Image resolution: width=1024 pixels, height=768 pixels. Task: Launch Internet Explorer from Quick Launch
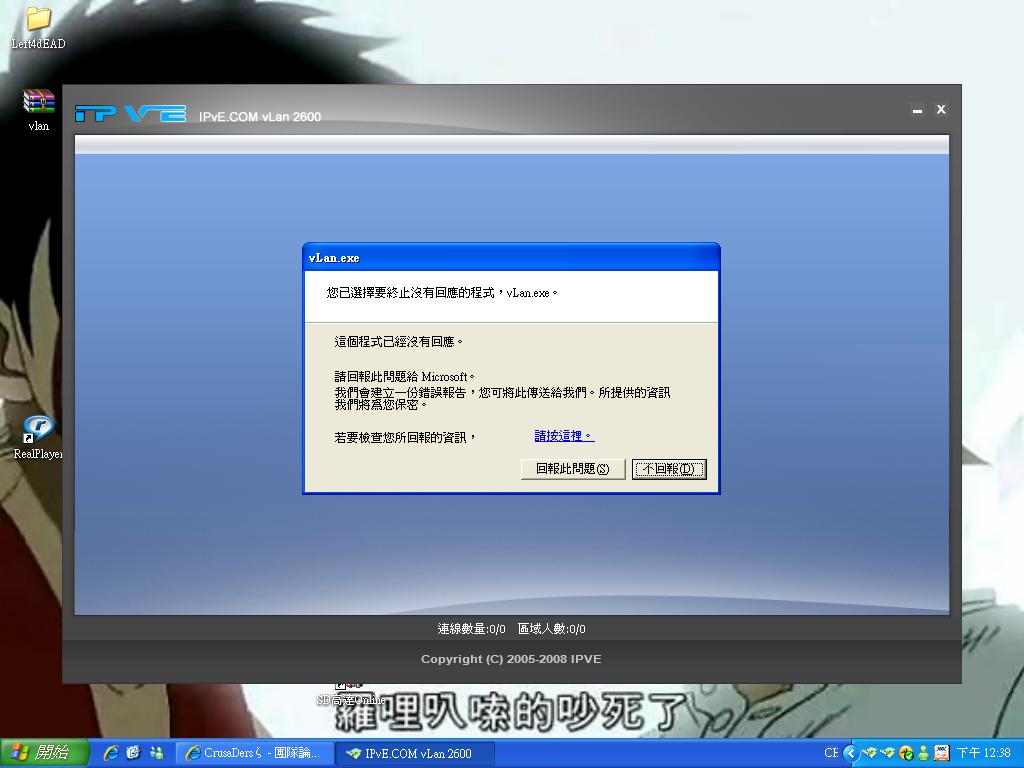[111, 753]
